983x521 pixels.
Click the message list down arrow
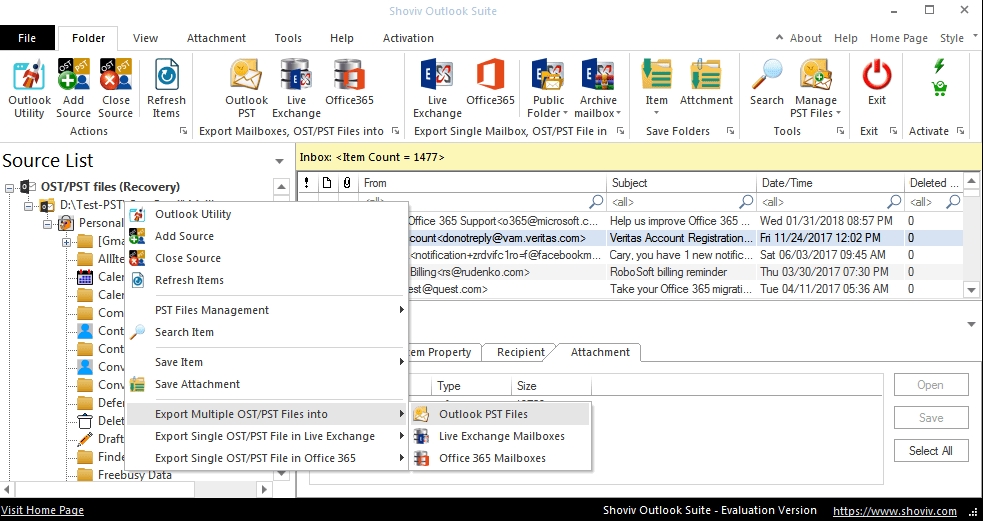(971, 290)
